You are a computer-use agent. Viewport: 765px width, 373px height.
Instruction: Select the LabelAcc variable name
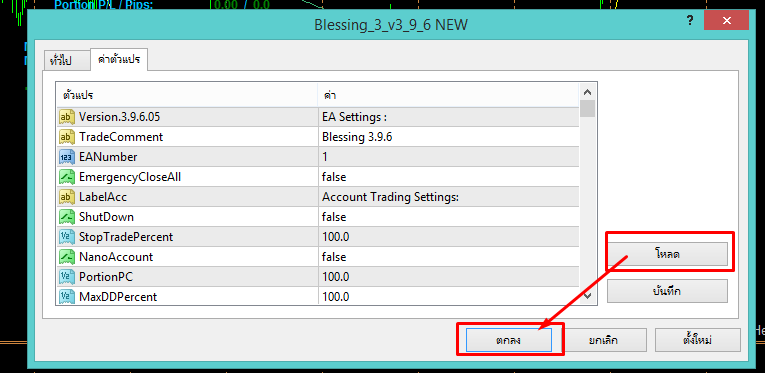[x=103, y=197]
